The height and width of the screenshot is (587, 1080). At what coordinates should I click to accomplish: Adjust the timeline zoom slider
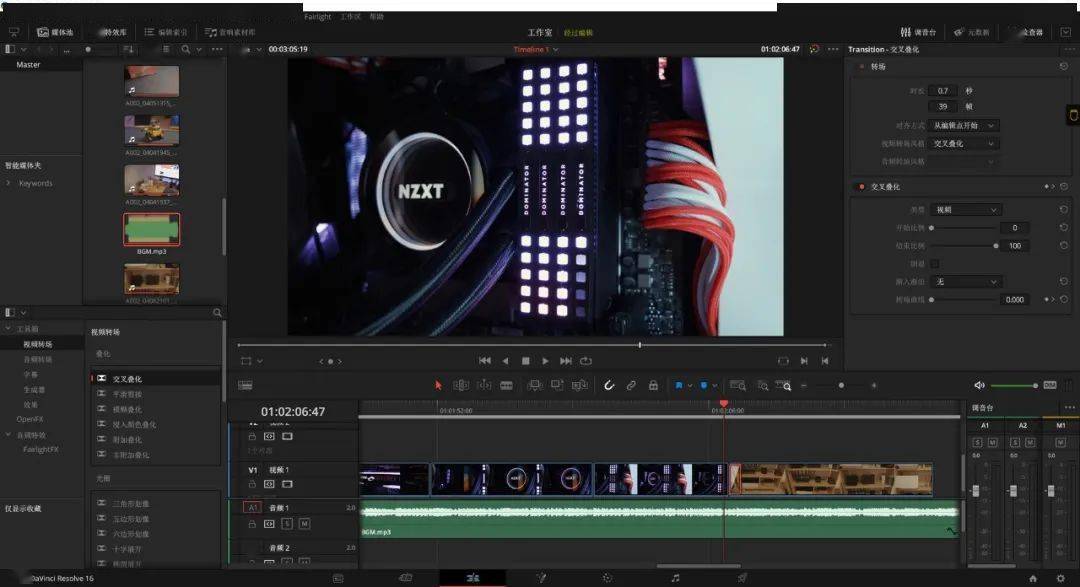[x=840, y=385]
